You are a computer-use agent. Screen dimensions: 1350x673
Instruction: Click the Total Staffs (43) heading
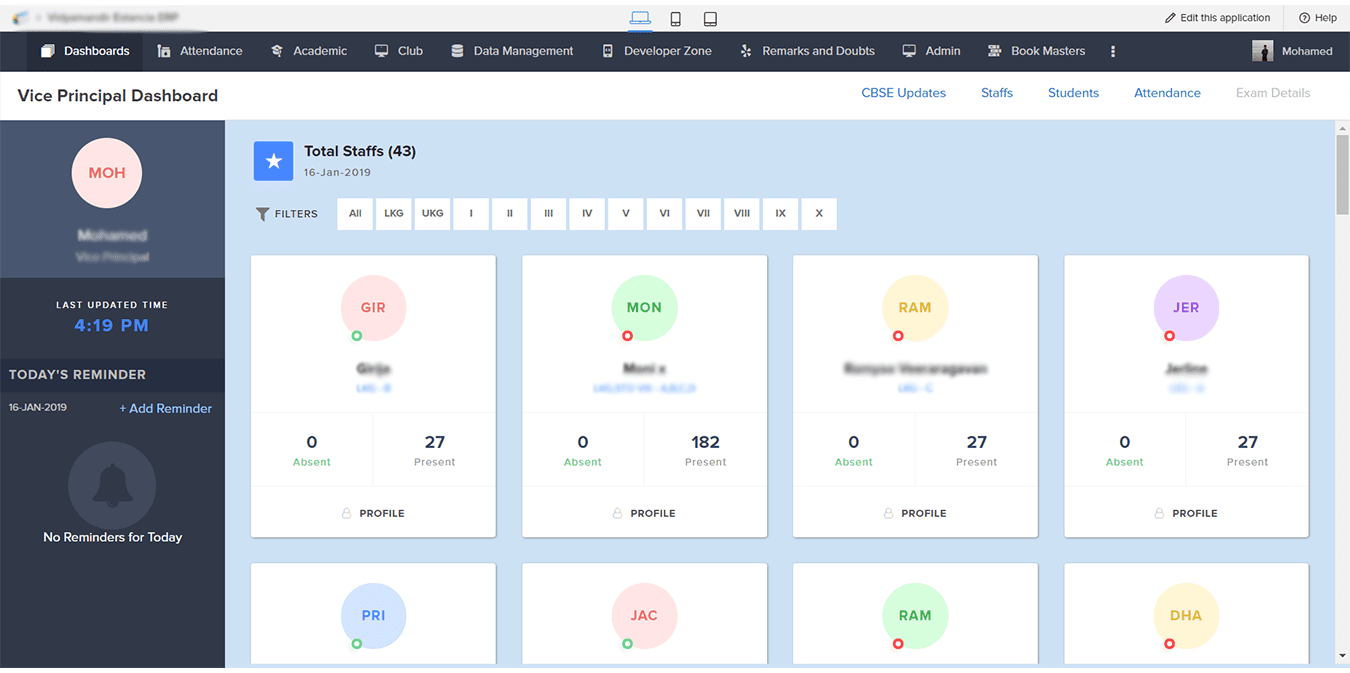click(x=360, y=151)
